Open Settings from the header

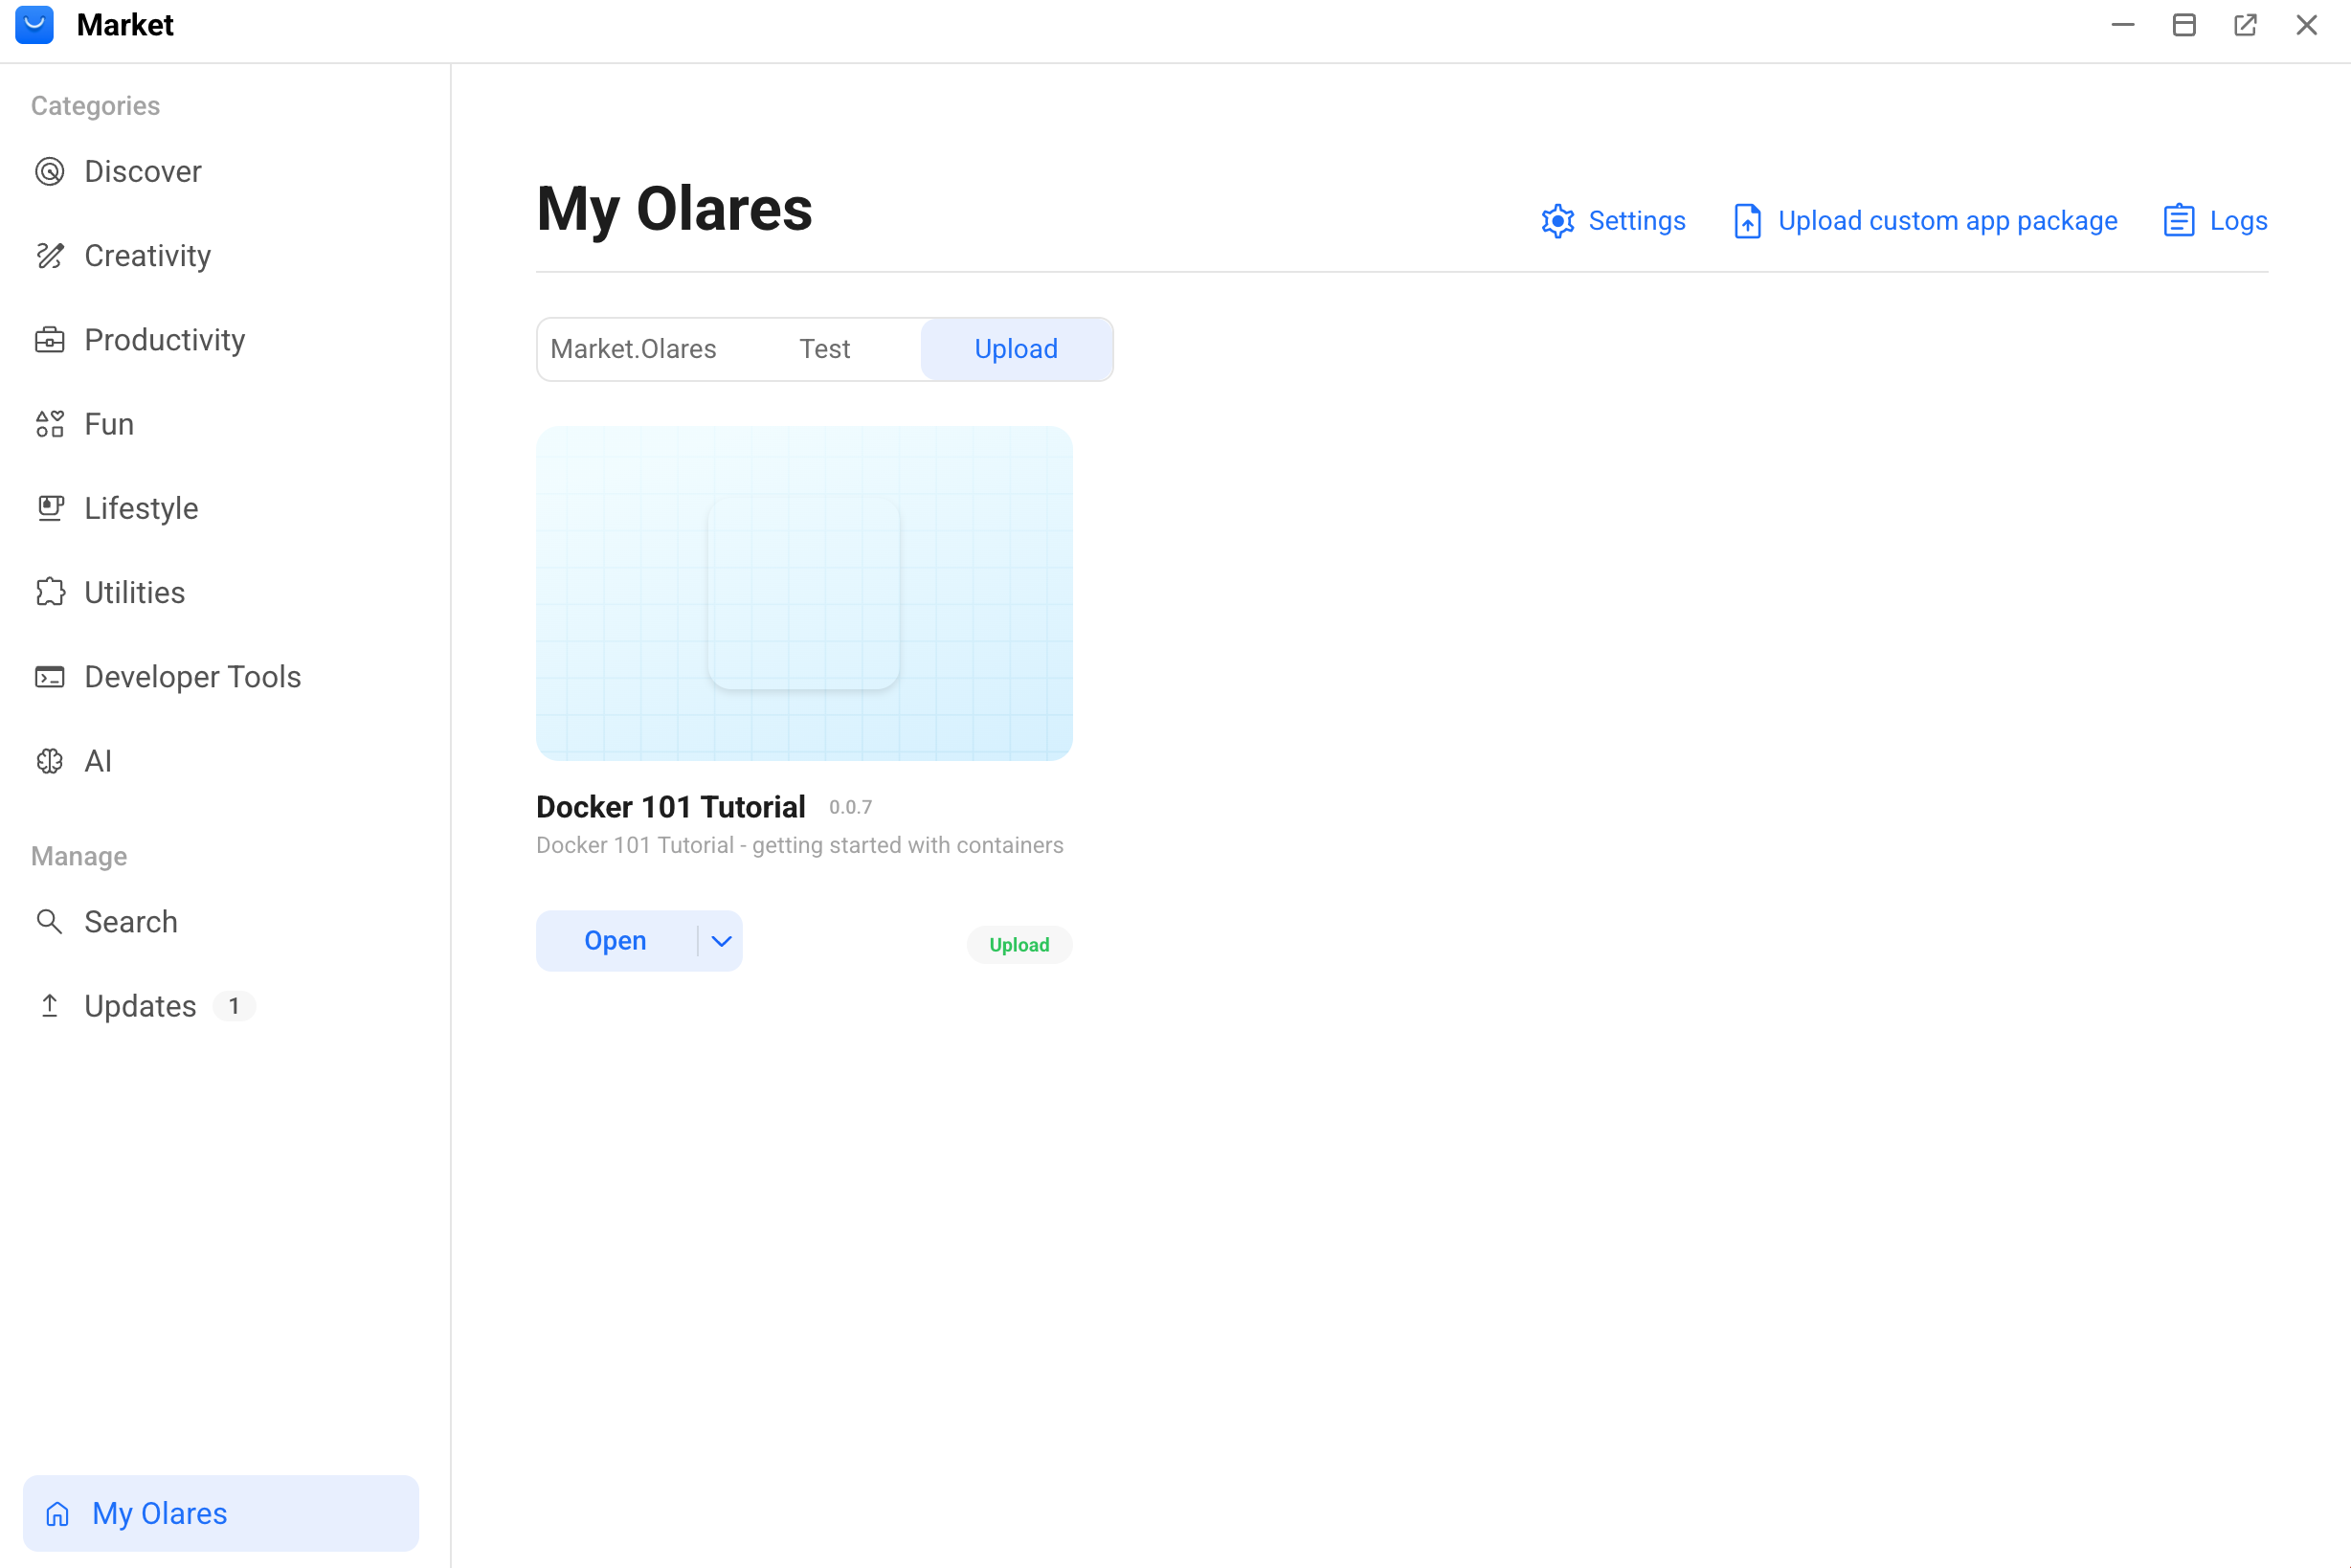point(1613,221)
